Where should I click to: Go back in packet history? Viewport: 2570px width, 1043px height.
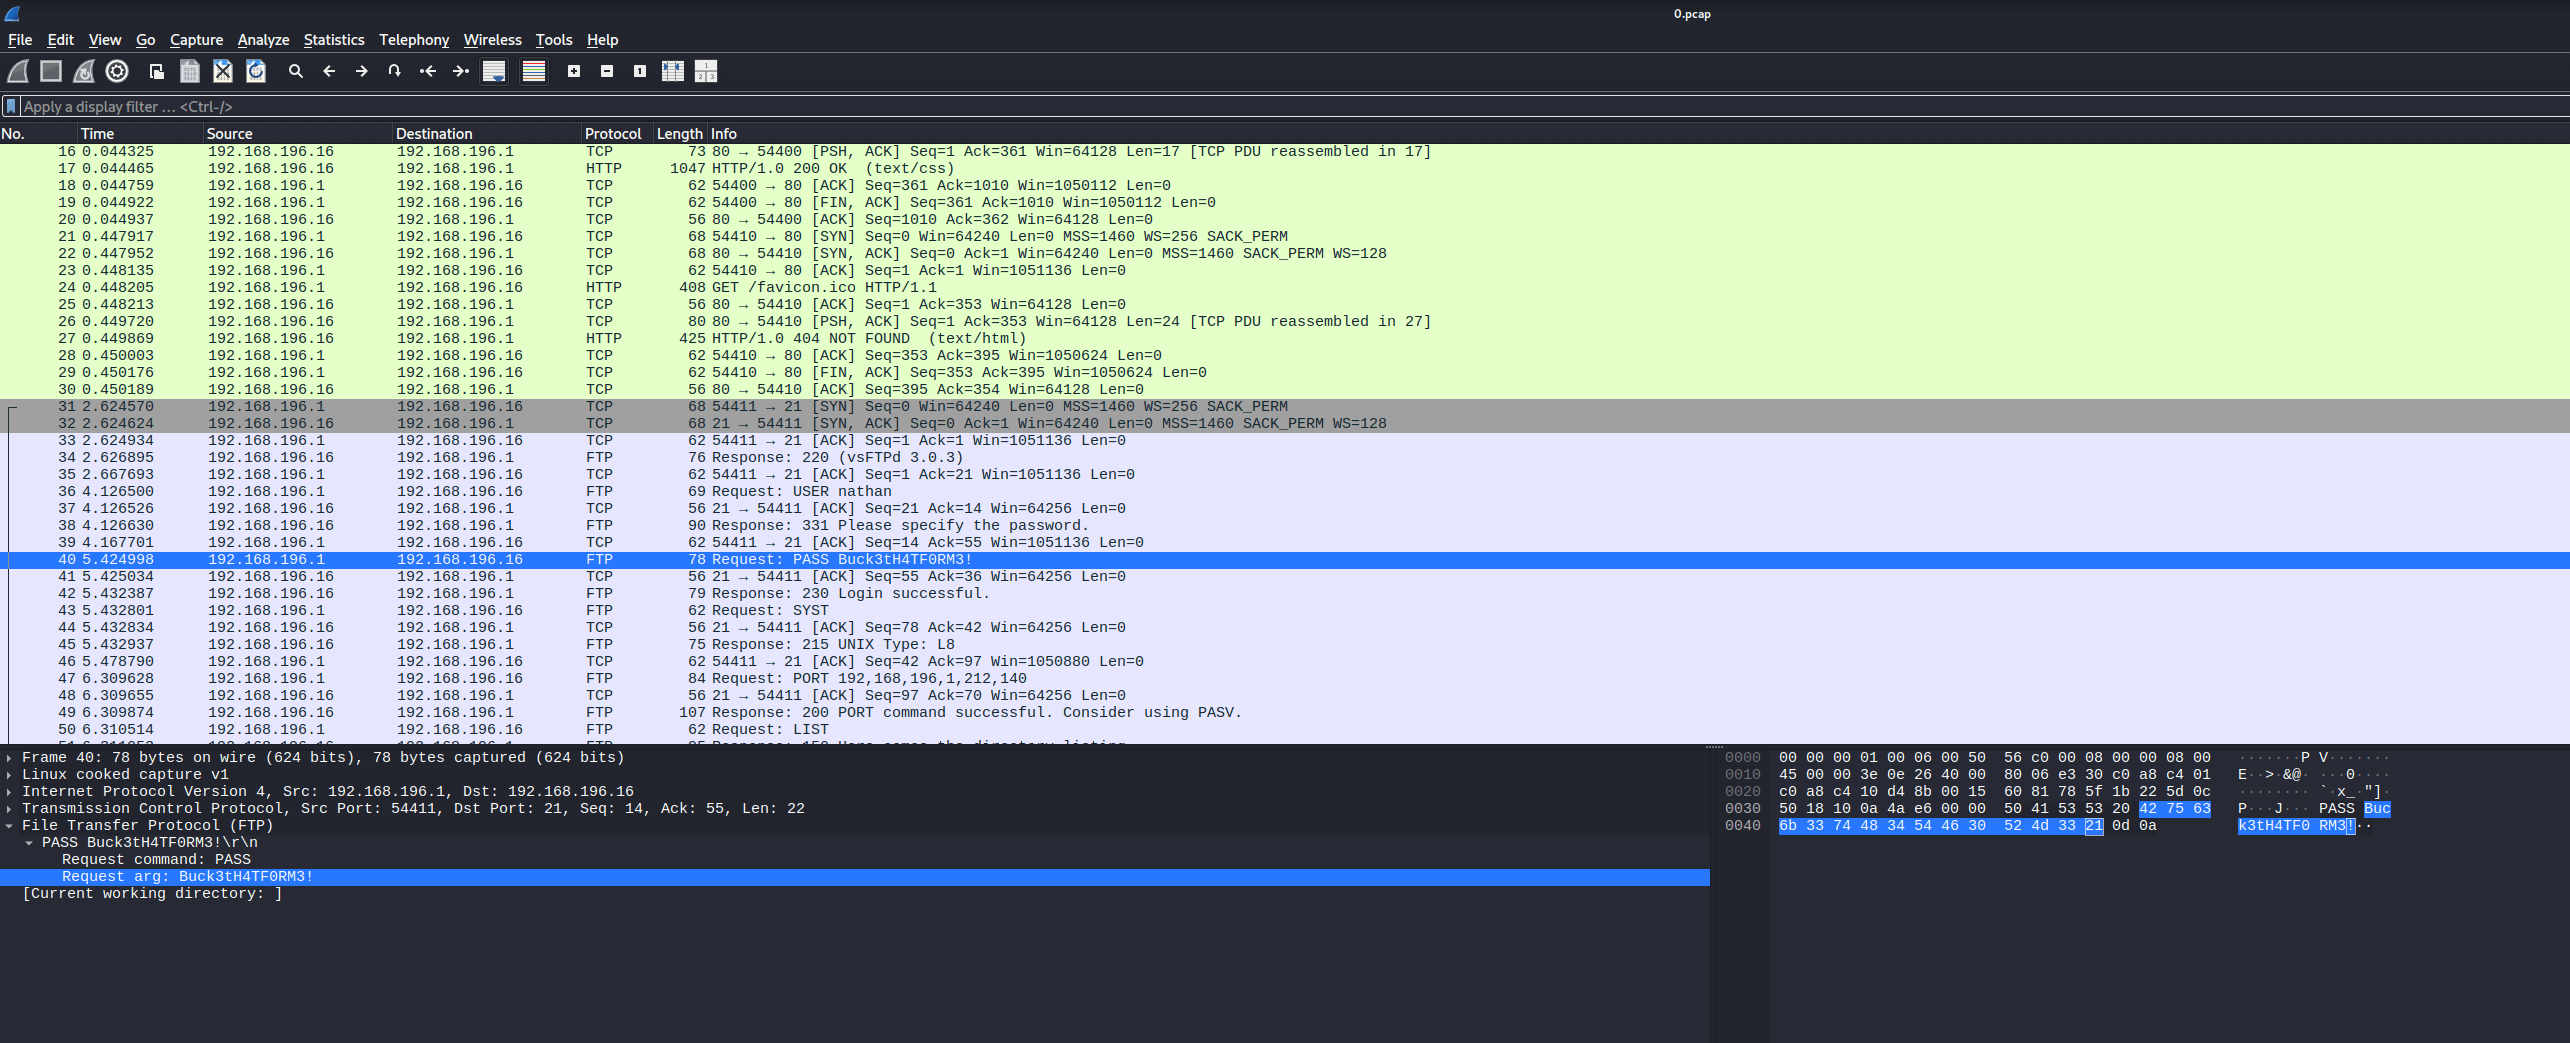[329, 71]
